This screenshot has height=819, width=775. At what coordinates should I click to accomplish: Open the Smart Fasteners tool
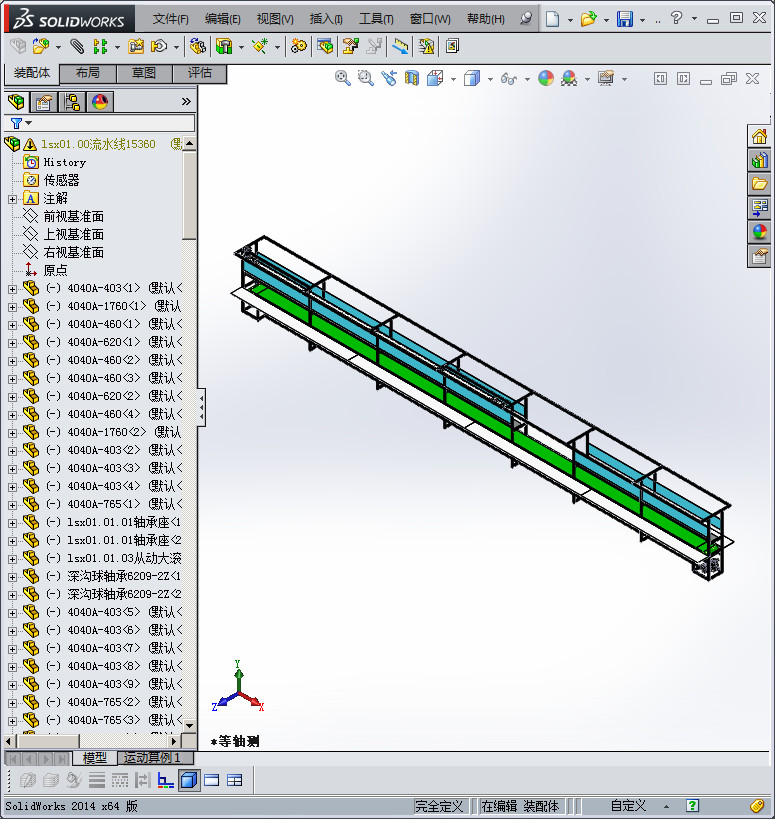click(x=136, y=46)
